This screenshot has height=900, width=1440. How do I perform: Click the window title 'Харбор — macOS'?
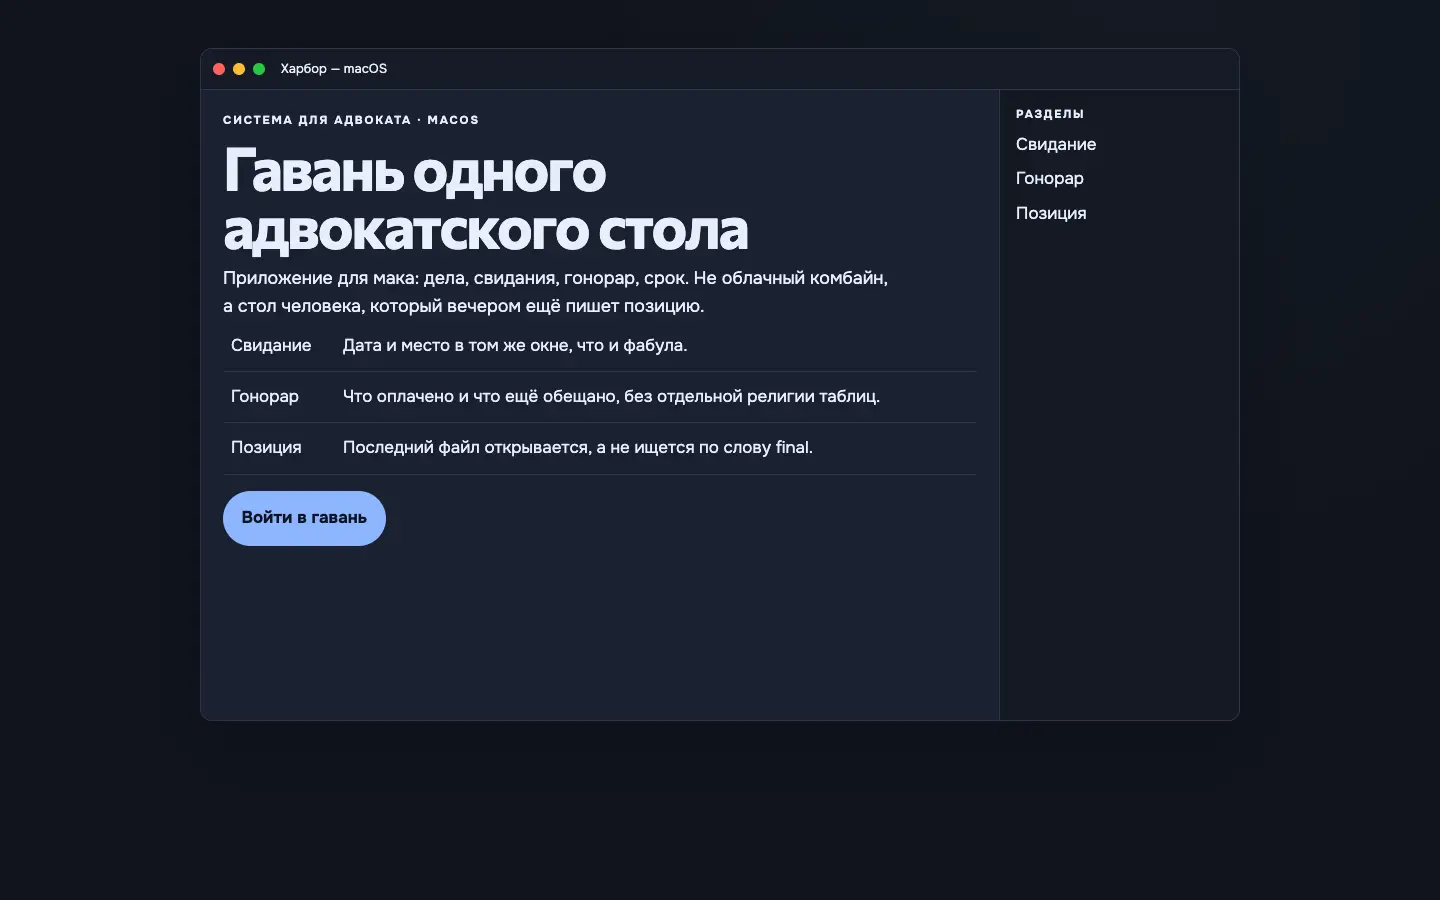click(x=334, y=69)
